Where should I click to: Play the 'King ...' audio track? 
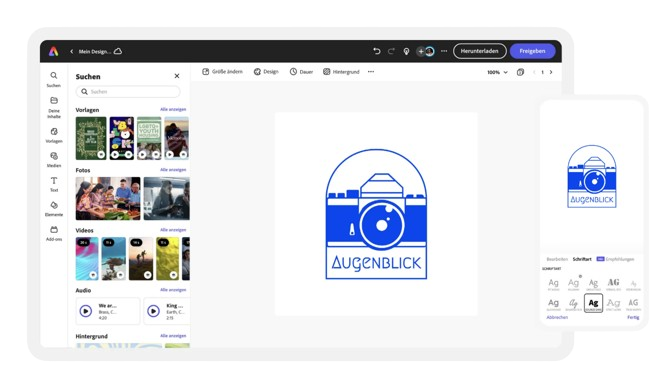[153, 311]
